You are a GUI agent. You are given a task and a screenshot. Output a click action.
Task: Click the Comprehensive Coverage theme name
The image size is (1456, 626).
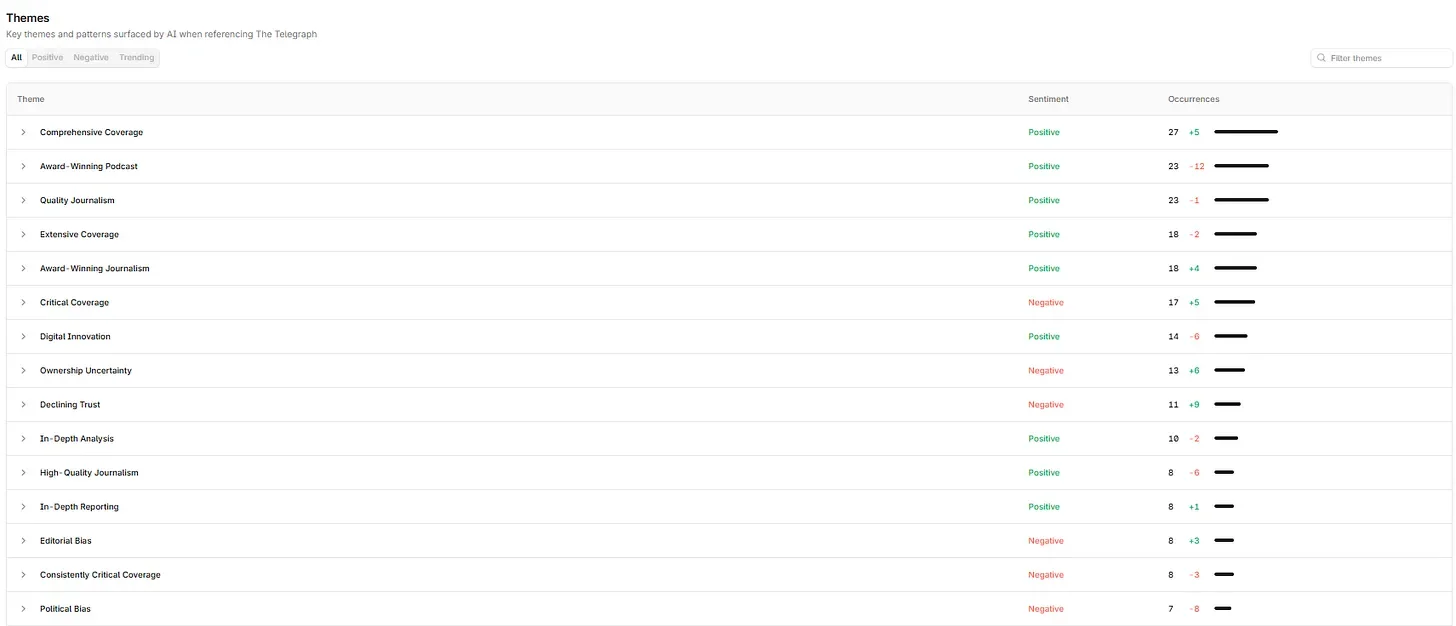click(x=91, y=132)
